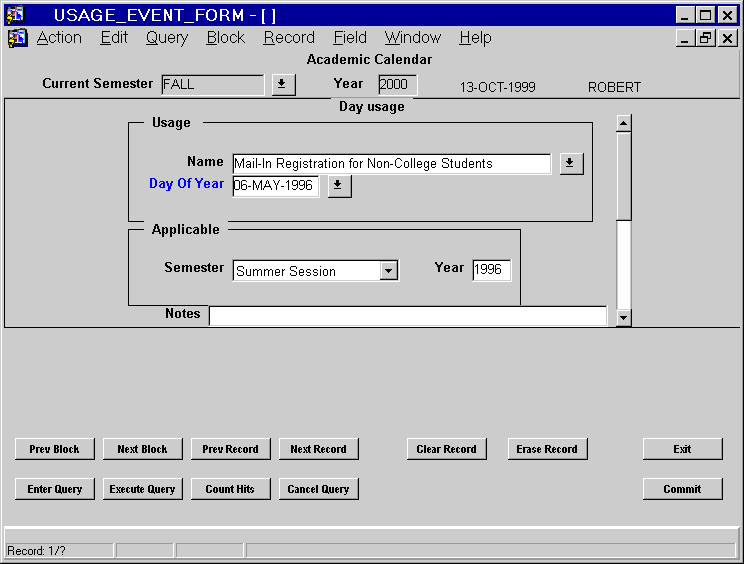The height and width of the screenshot is (564, 744).
Task: Click the Day Of Year date field
Action: pyautogui.click(x=276, y=186)
